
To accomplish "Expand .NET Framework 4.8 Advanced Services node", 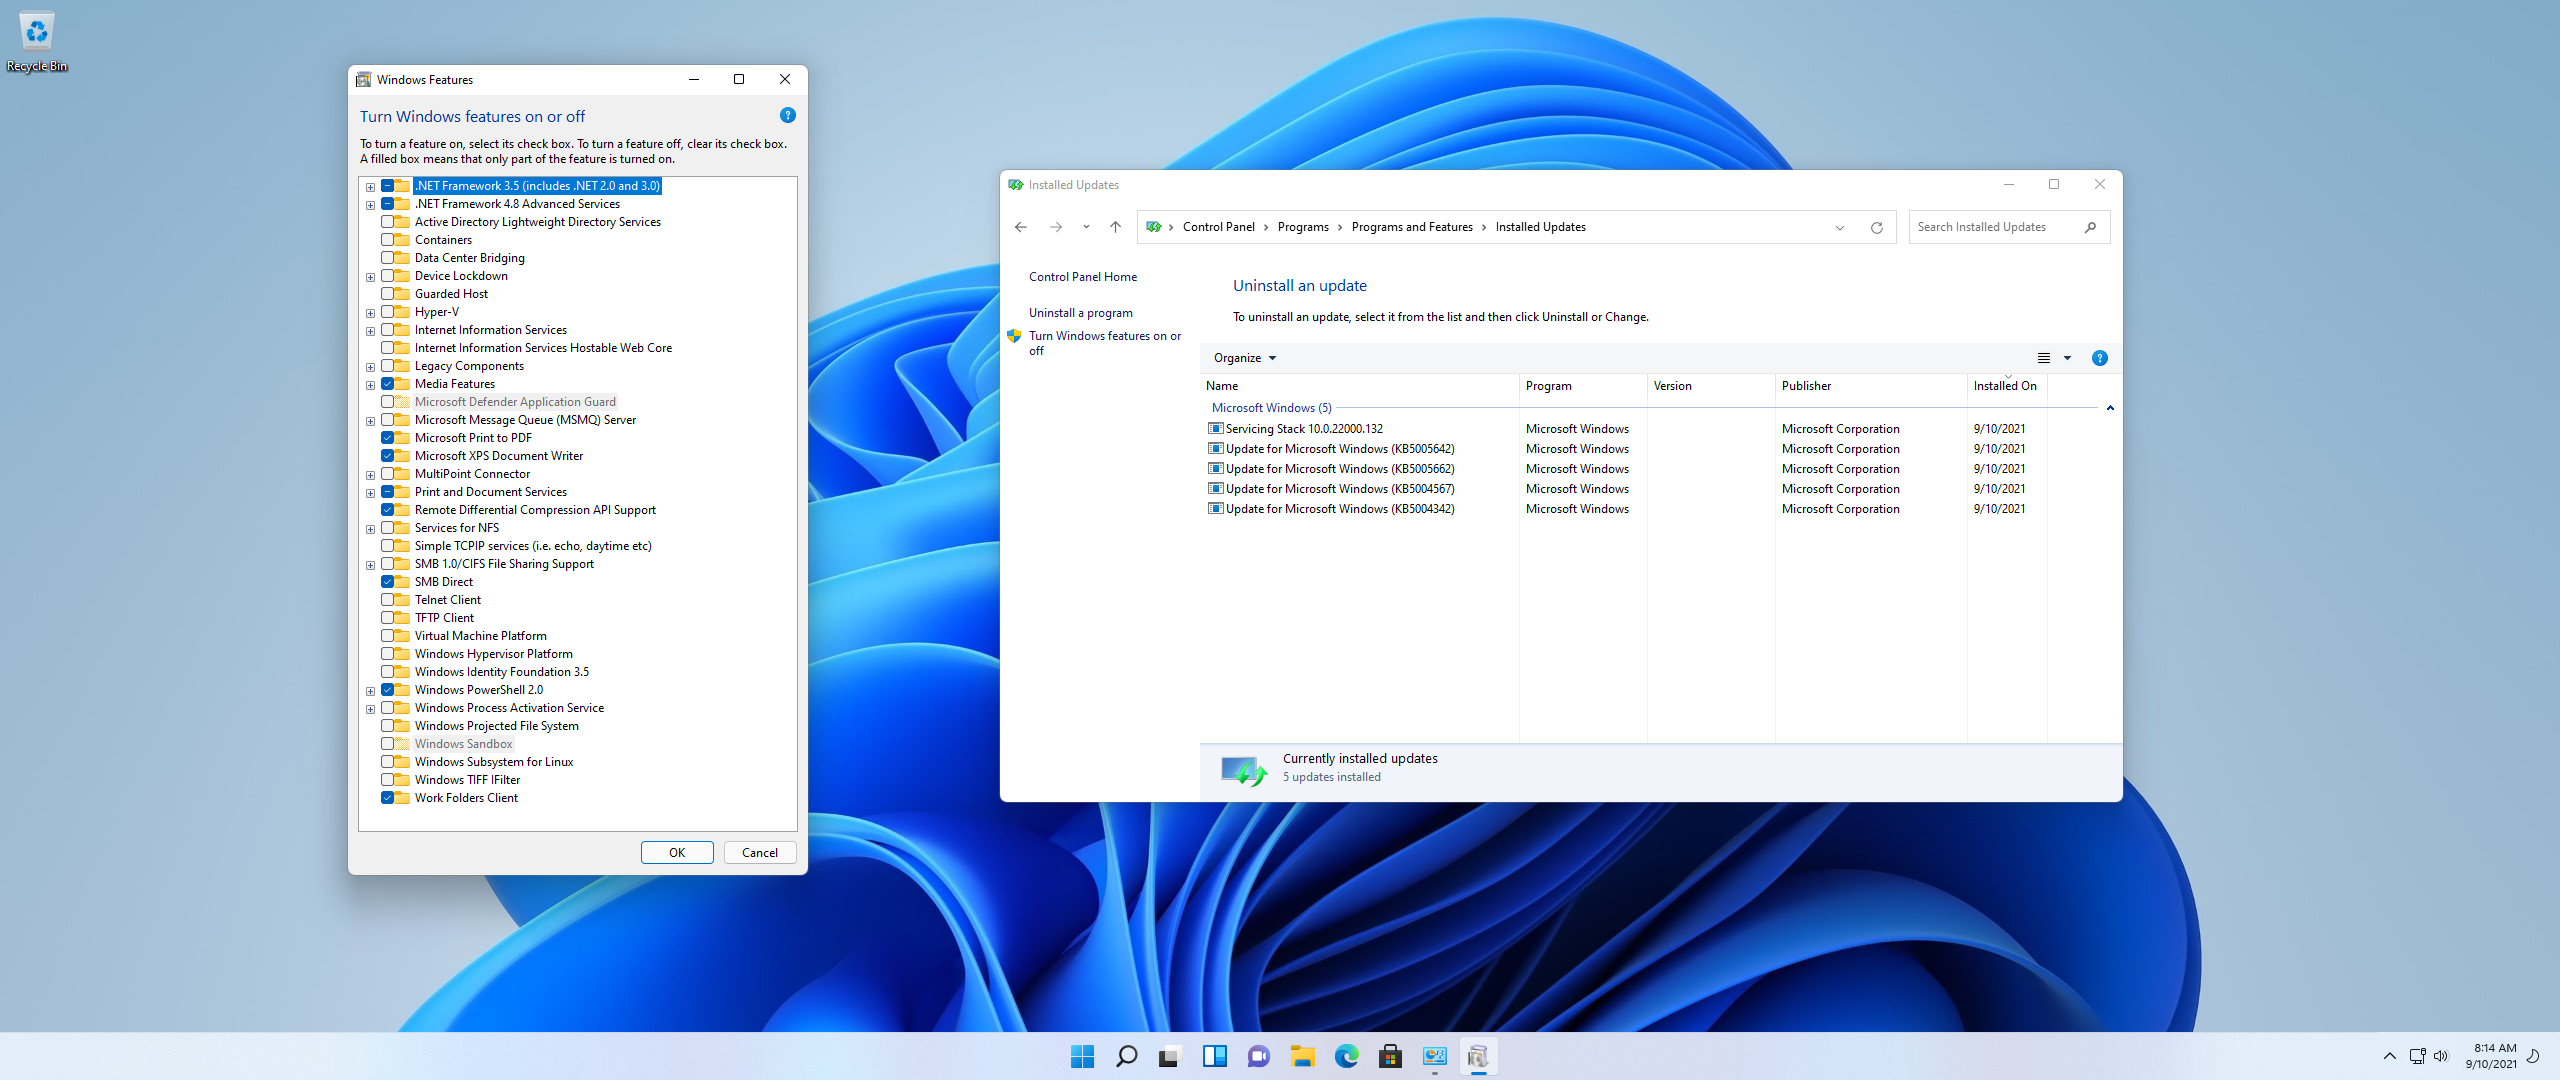I will 370,205.
